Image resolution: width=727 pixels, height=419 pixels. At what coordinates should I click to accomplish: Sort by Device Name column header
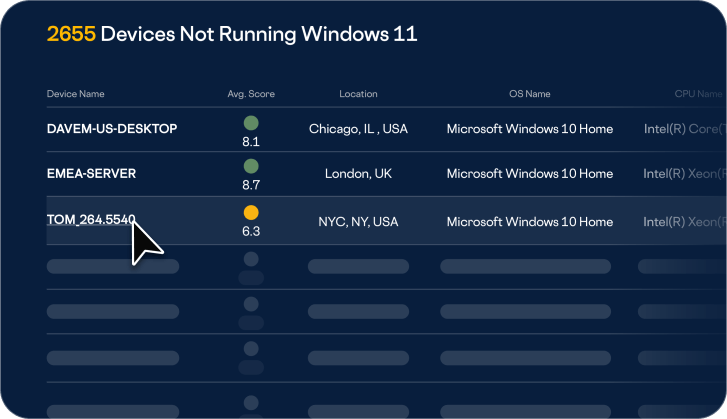75,94
